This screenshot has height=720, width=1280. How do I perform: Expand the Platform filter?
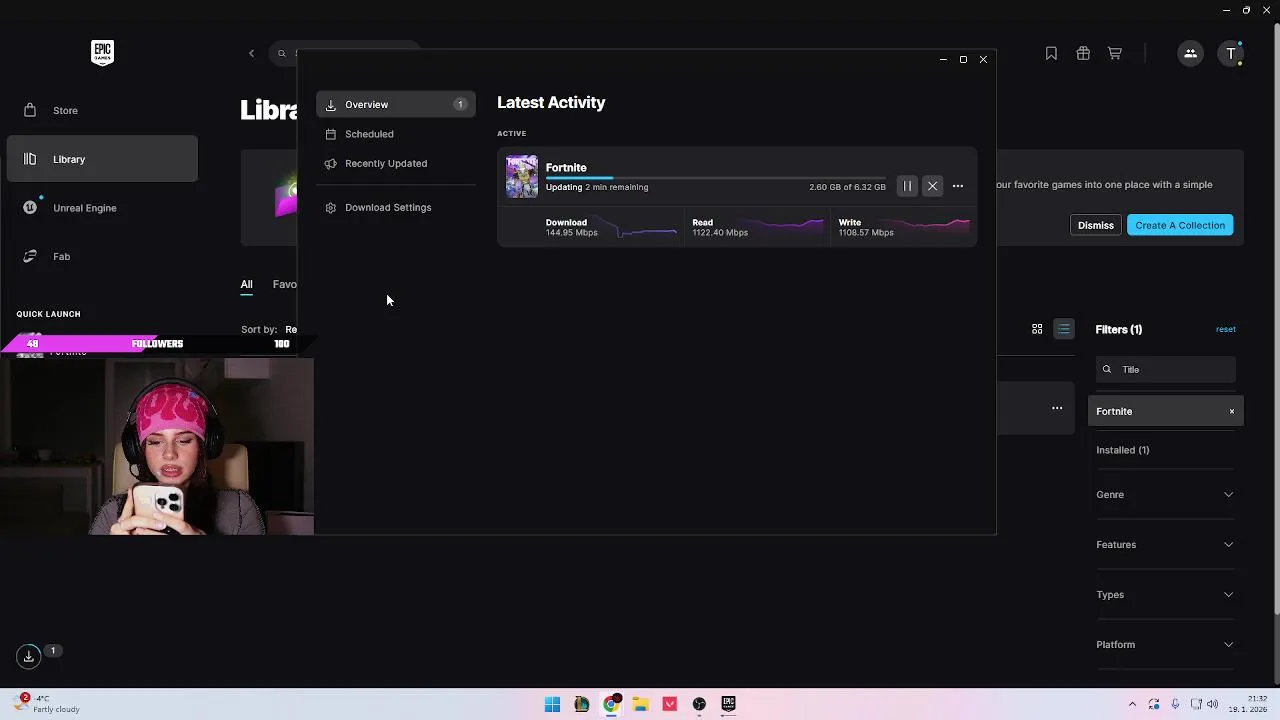tap(1165, 644)
